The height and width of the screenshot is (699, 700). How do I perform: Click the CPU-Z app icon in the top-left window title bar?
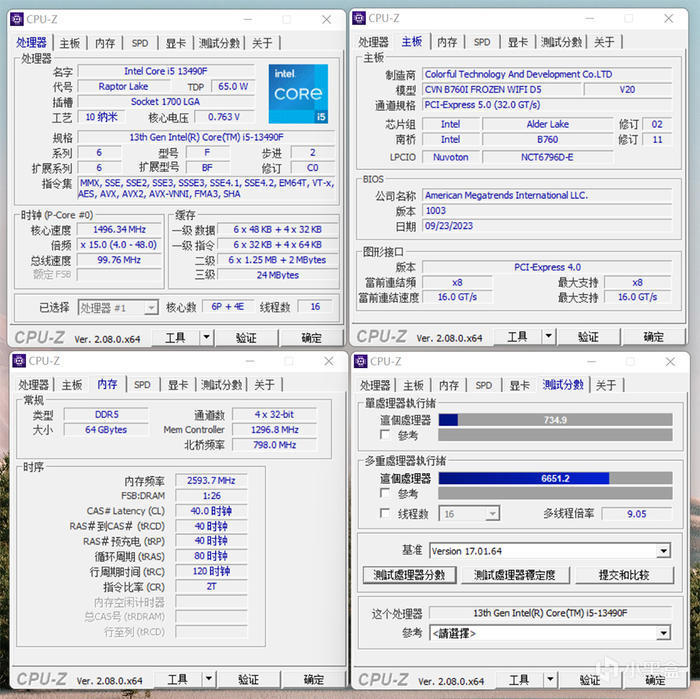pyautogui.click(x=17, y=19)
